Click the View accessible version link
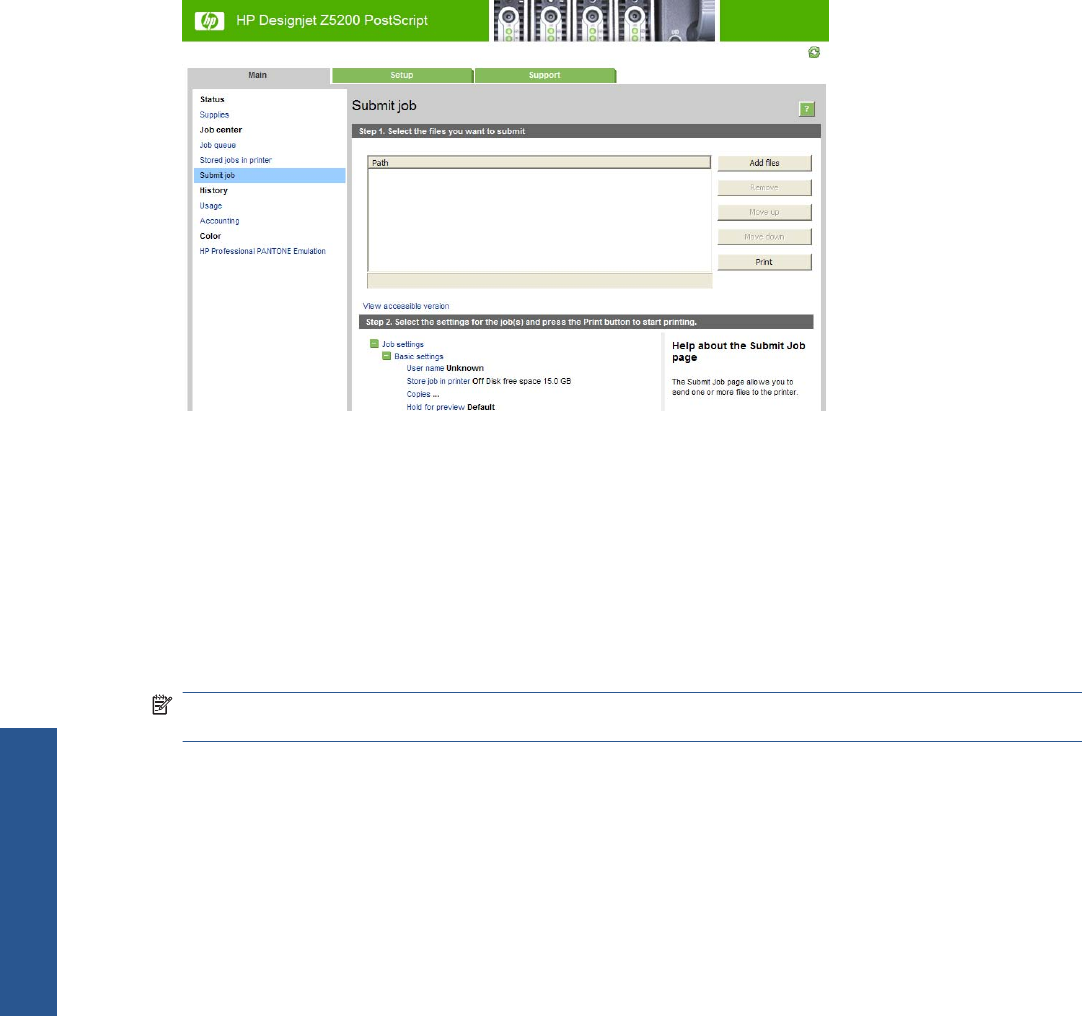The height and width of the screenshot is (1016, 1082). point(406,306)
